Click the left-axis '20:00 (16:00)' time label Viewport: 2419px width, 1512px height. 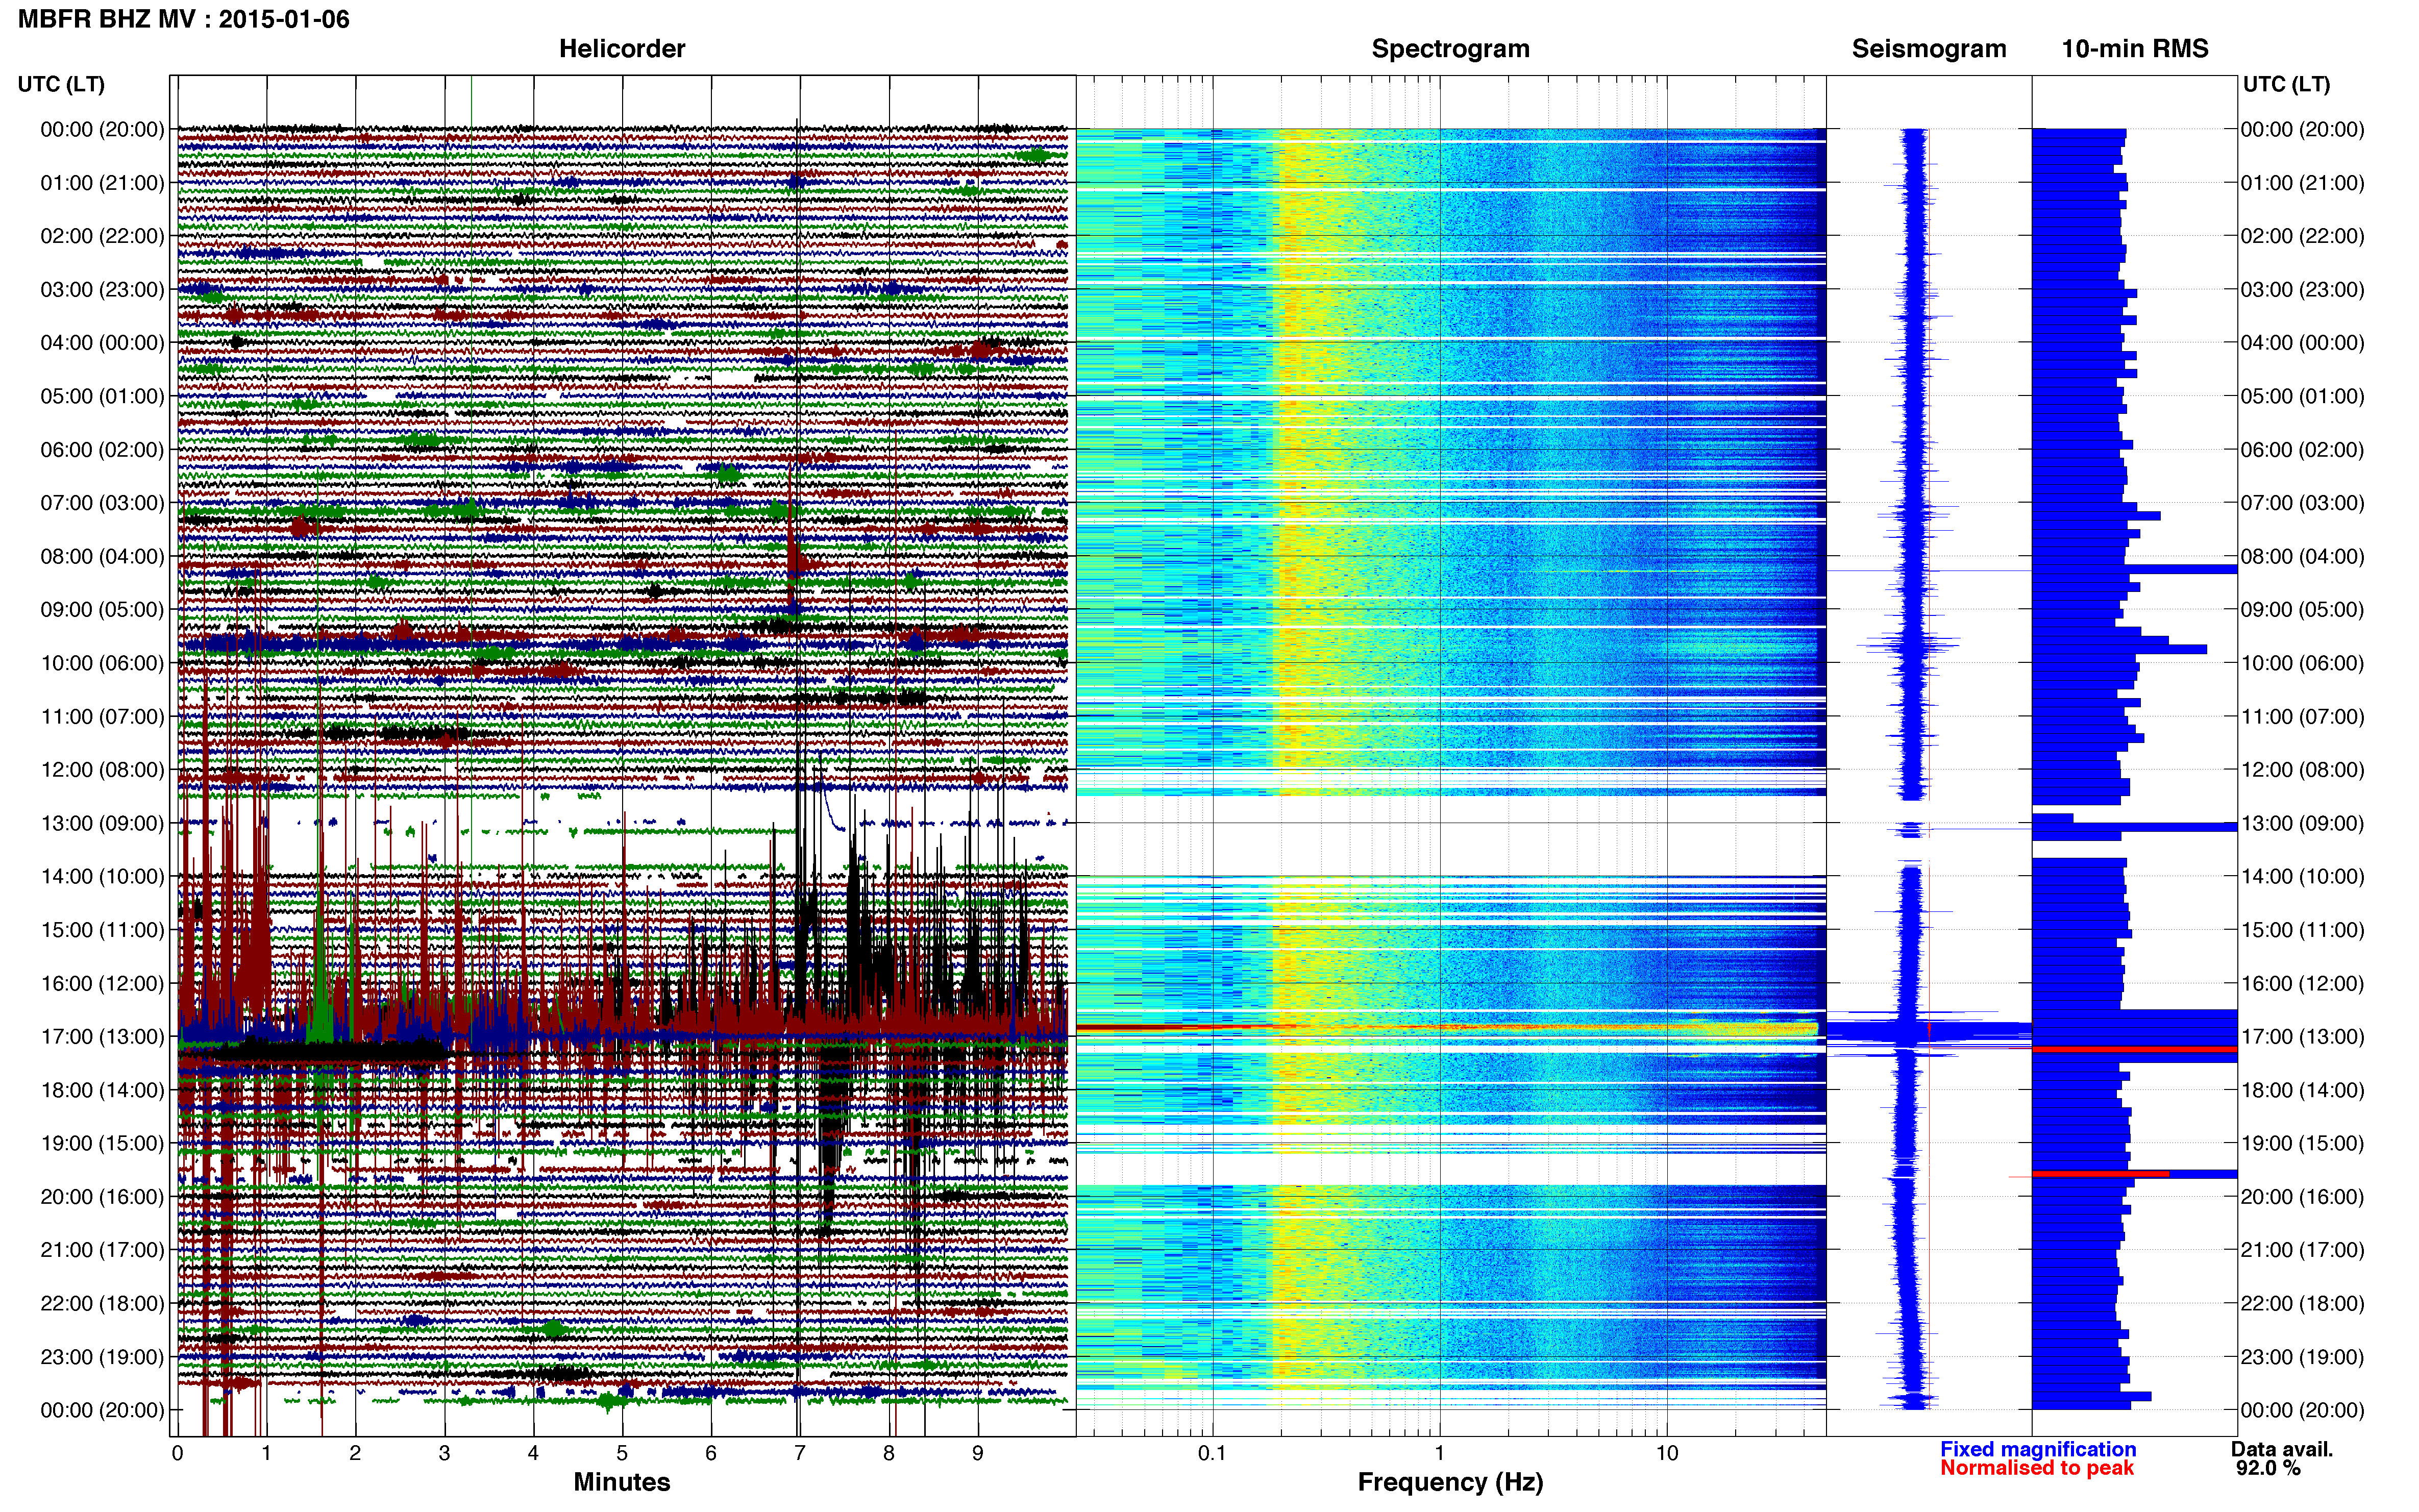coord(102,1197)
